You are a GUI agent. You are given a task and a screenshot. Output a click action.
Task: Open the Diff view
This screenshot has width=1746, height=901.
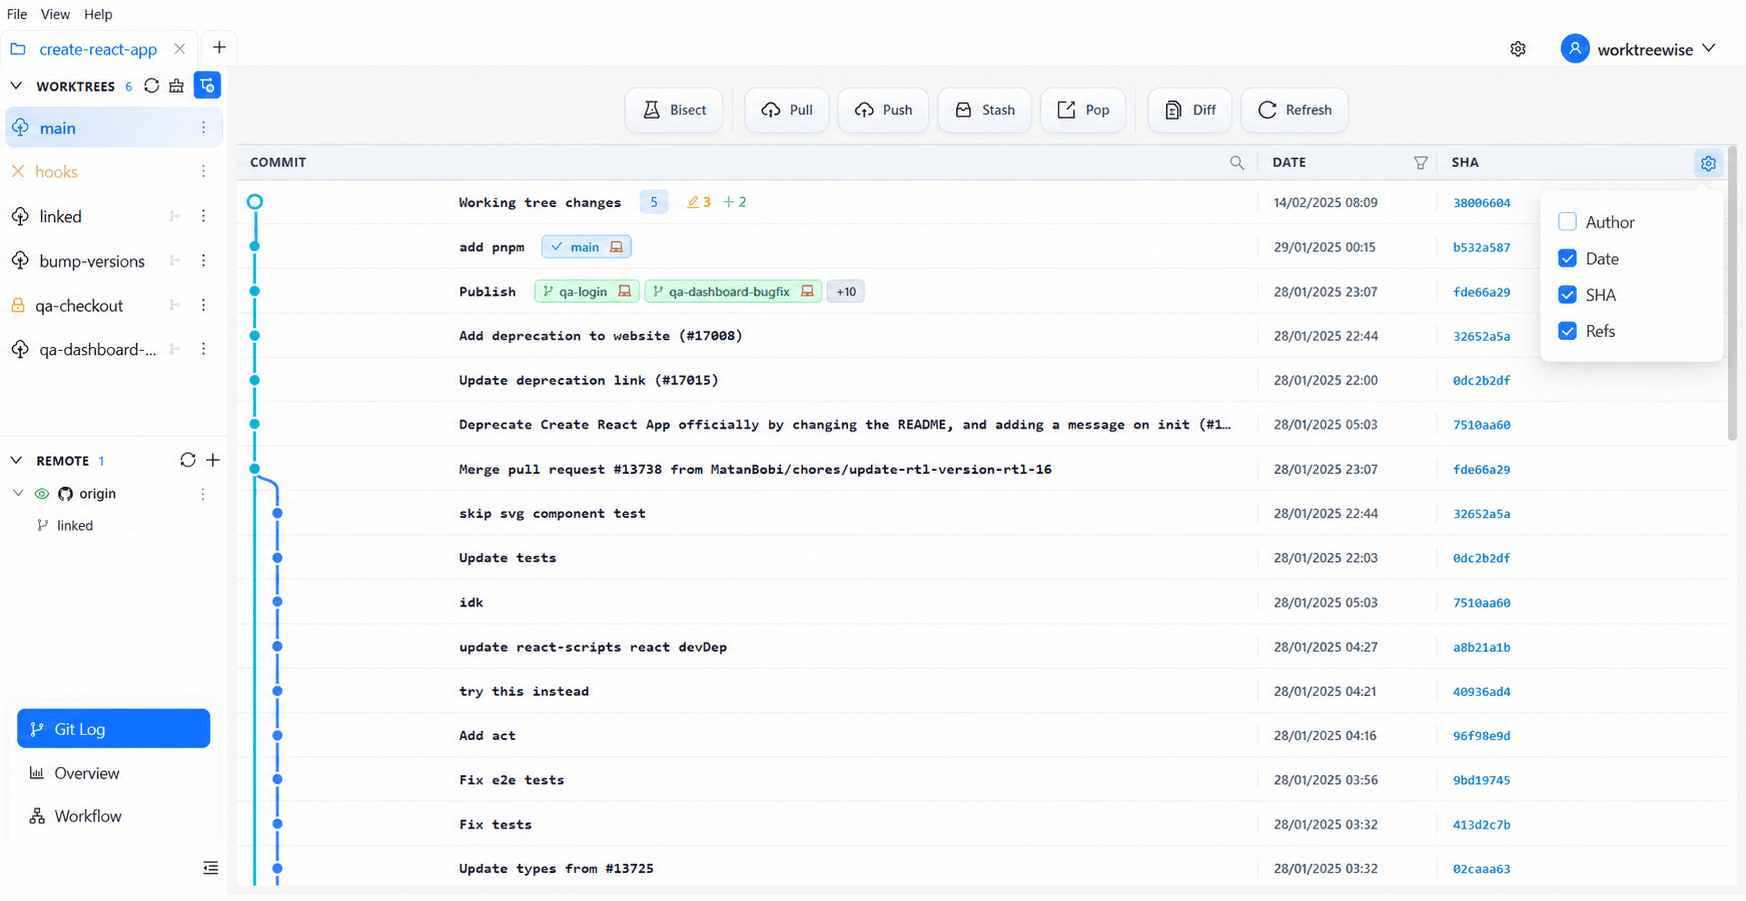click(1190, 110)
